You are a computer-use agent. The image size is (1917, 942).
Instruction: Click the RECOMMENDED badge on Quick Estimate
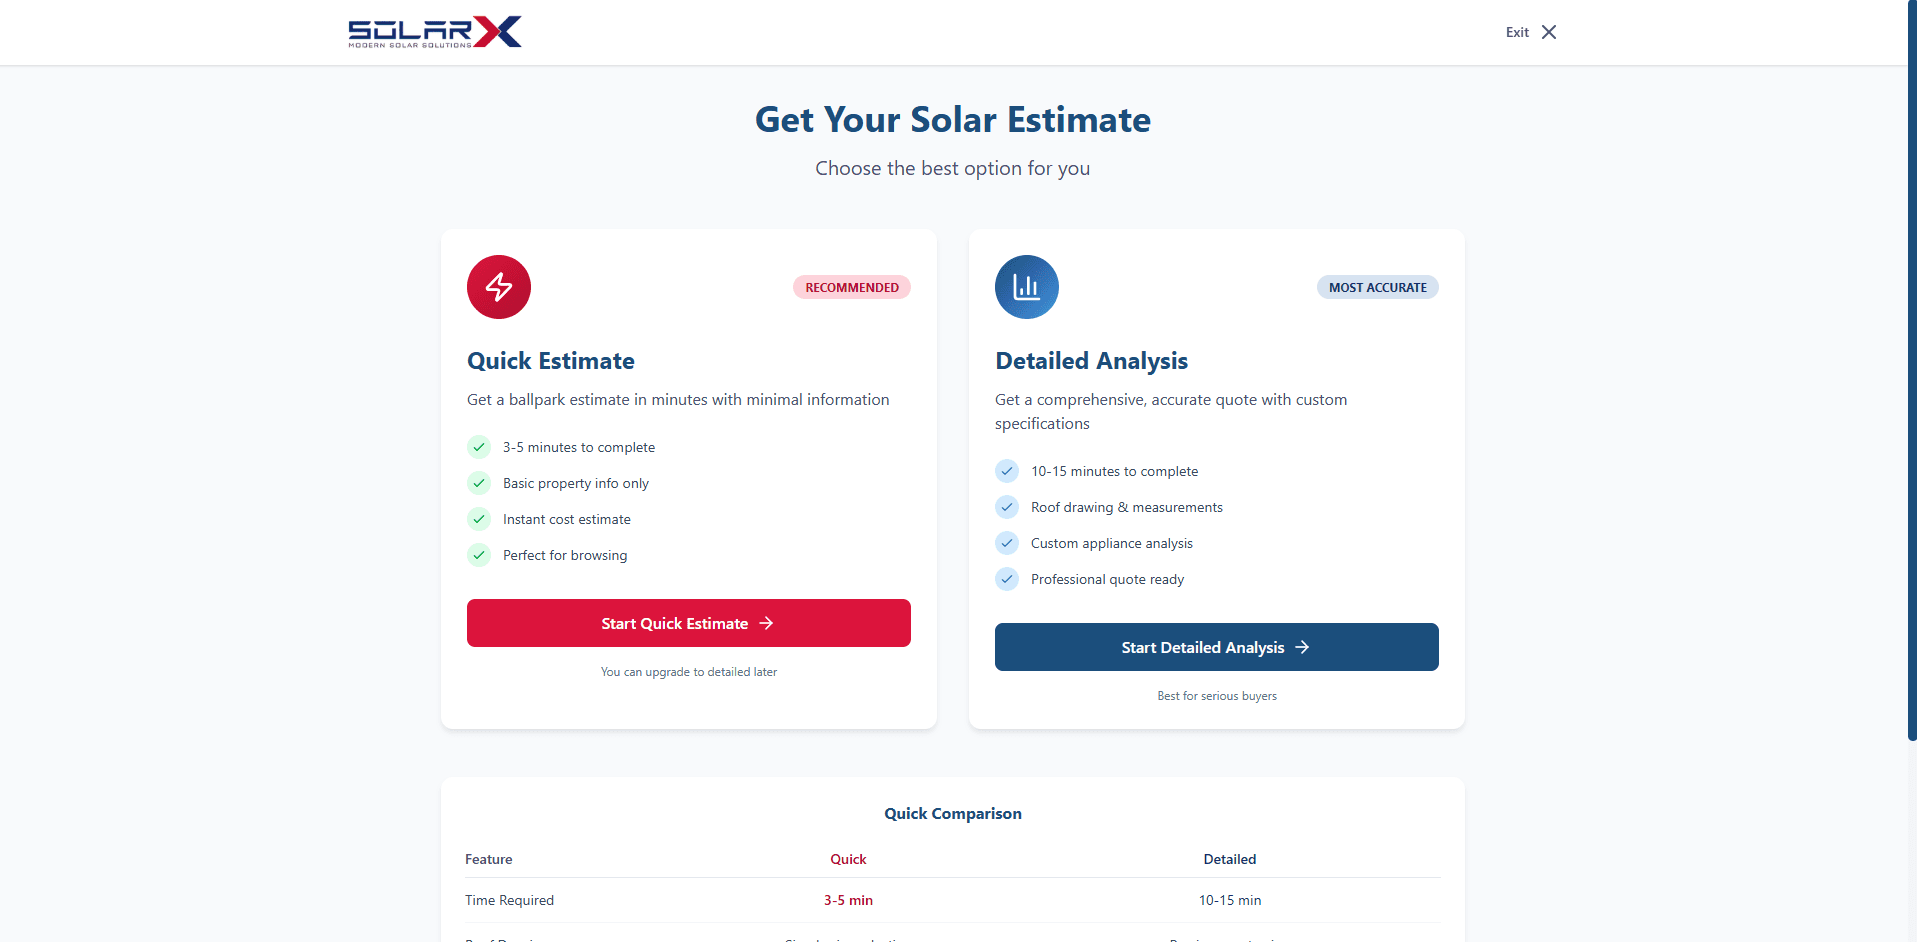tap(851, 287)
